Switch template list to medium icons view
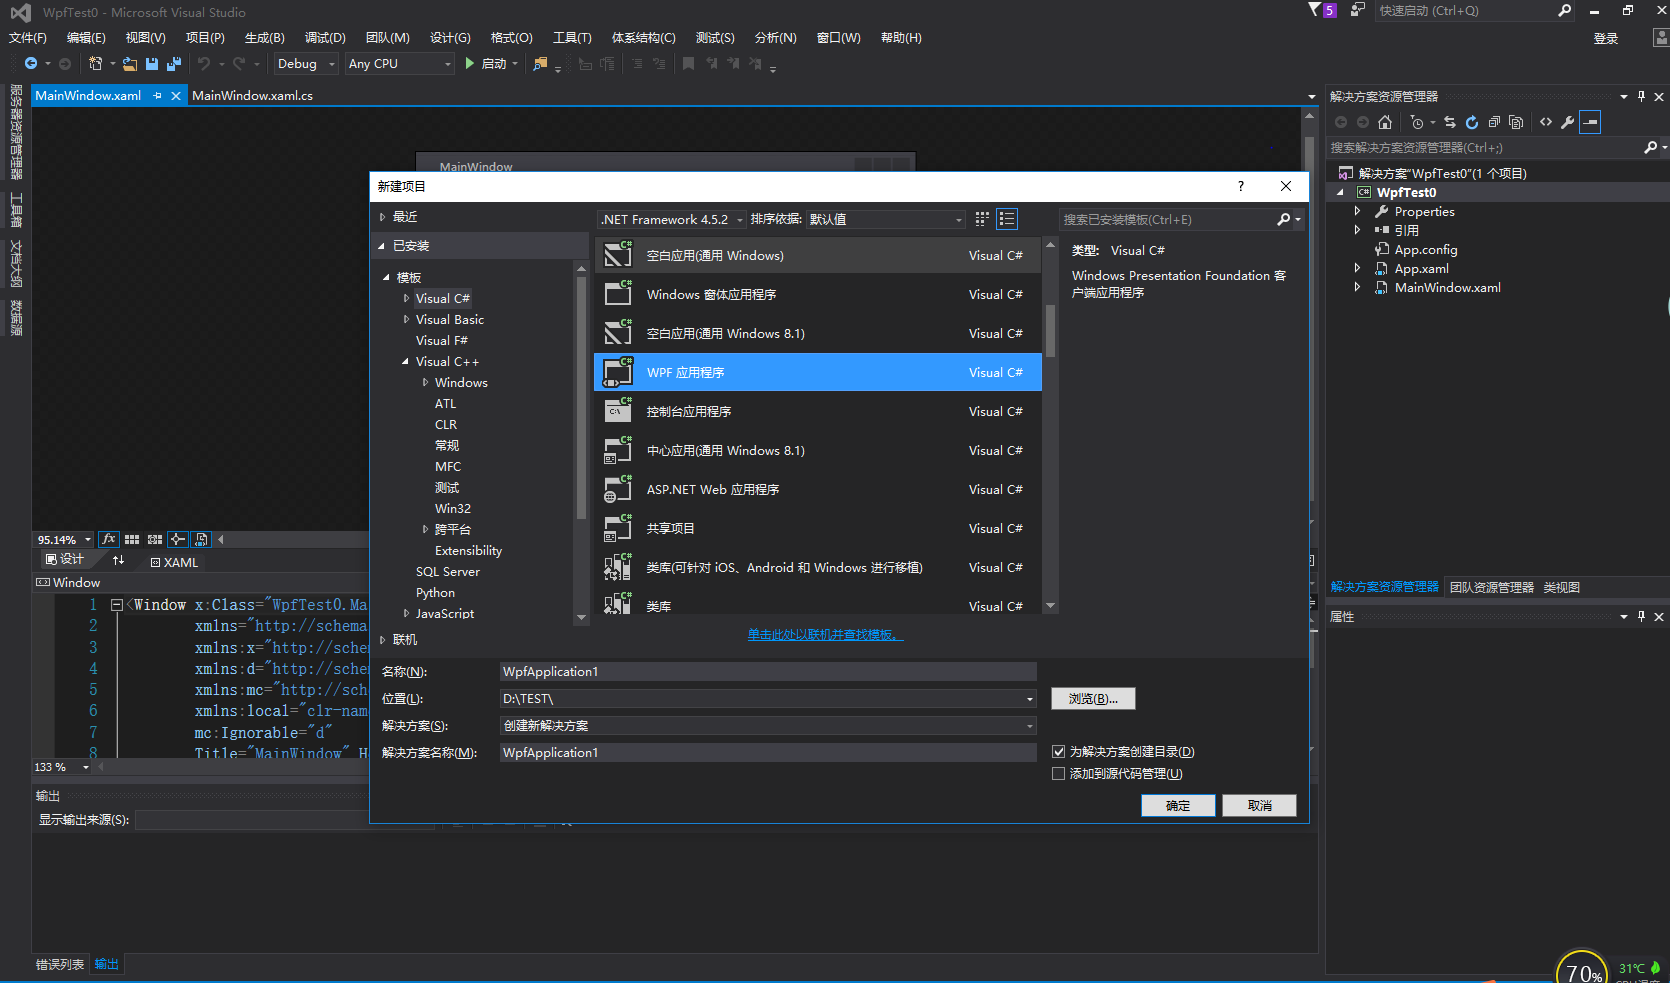The height and width of the screenshot is (983, 1670). [1007, 219]
